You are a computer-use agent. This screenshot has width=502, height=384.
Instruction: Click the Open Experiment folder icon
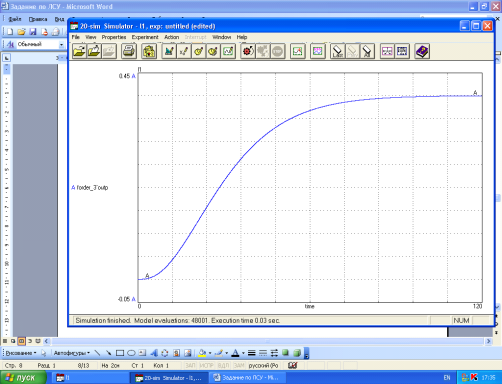coord(79,51)
